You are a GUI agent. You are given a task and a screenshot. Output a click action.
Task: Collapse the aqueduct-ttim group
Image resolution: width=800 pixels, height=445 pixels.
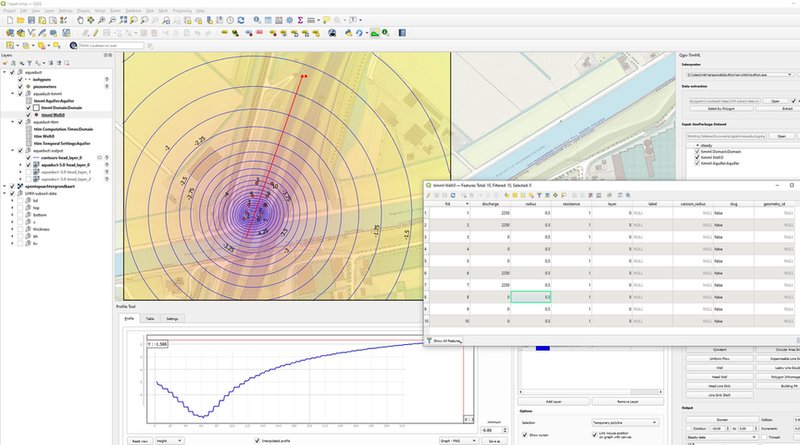pos(13,122)
